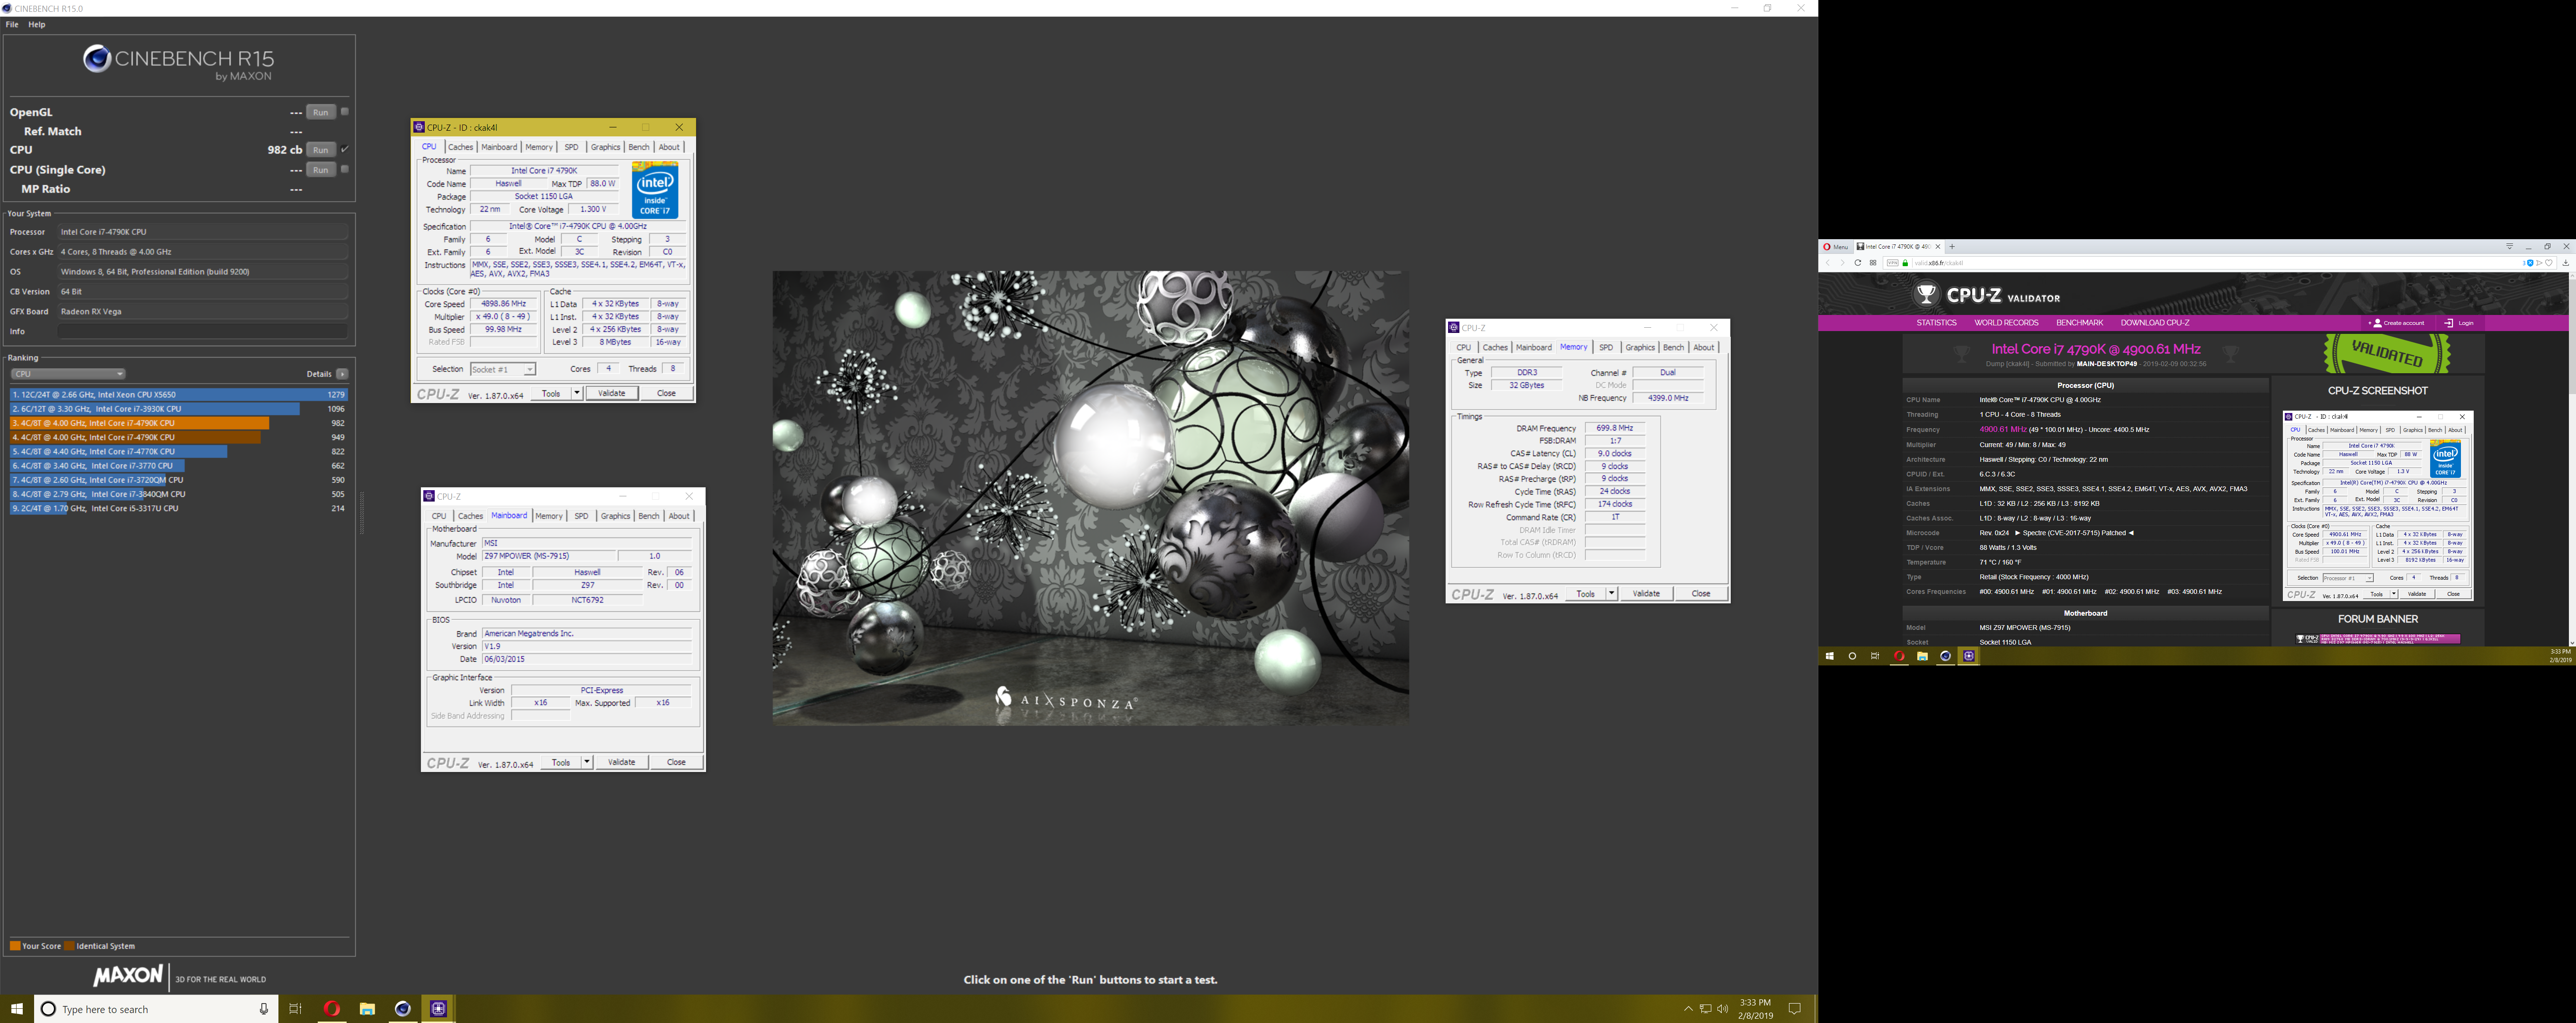The image size is (2576, 1023).
Task: Click CPU-Z Validator trophy logo
Action: point(1926,295)
